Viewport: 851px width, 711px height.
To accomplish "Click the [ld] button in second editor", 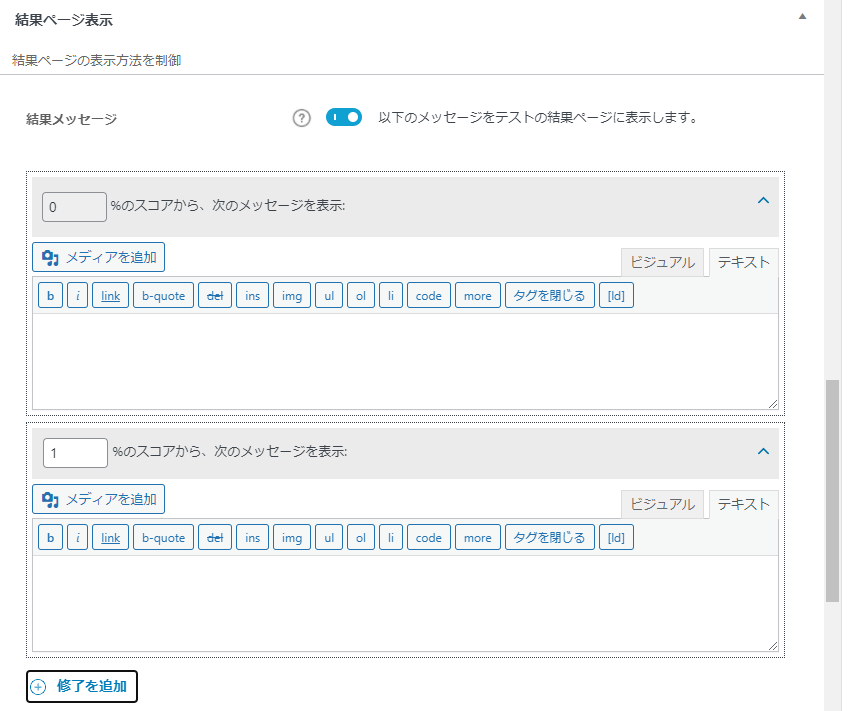I will click(x=616, y=538).
